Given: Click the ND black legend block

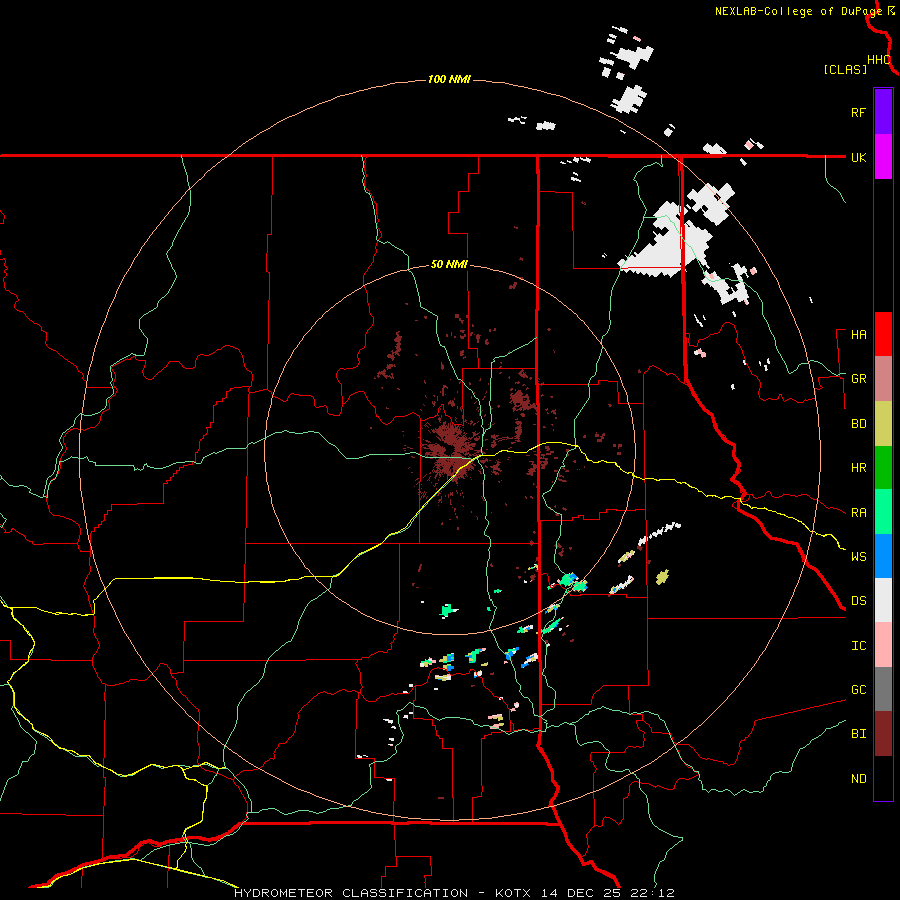Looking at the screenshot, I should pos(883,778).
